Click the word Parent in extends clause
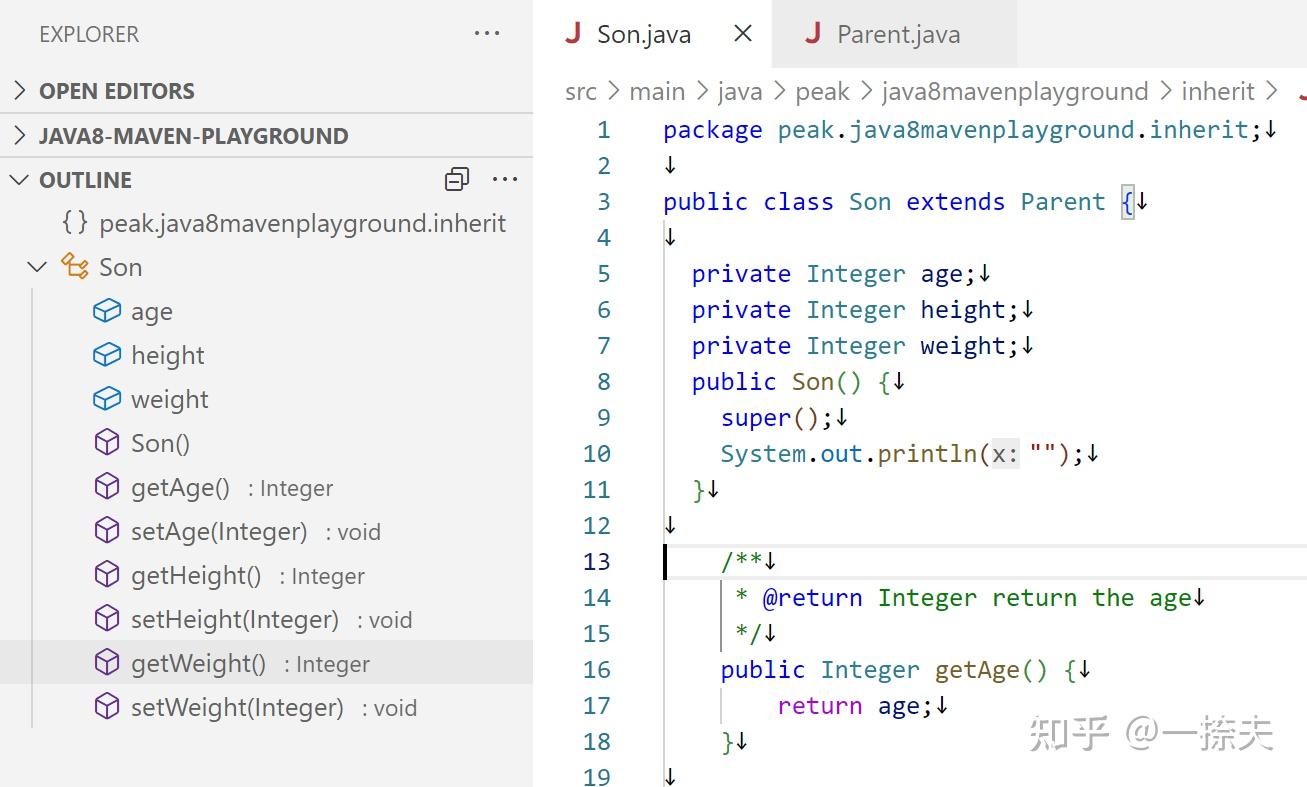 point(1063,202)
